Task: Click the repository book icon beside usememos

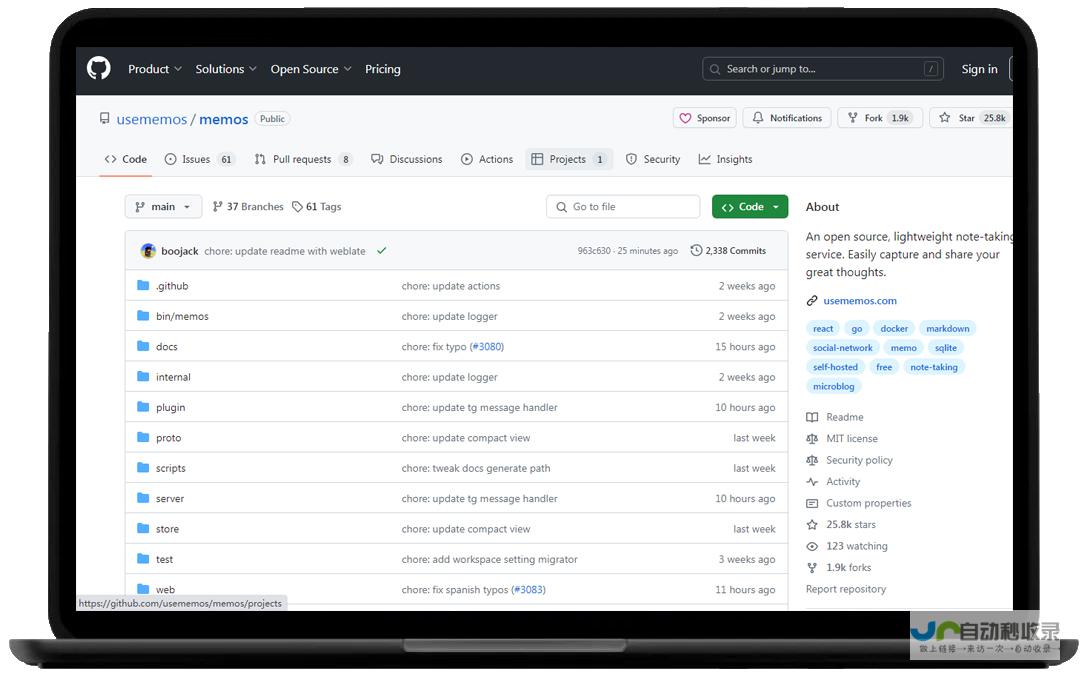Action: [x=105, y=119]
